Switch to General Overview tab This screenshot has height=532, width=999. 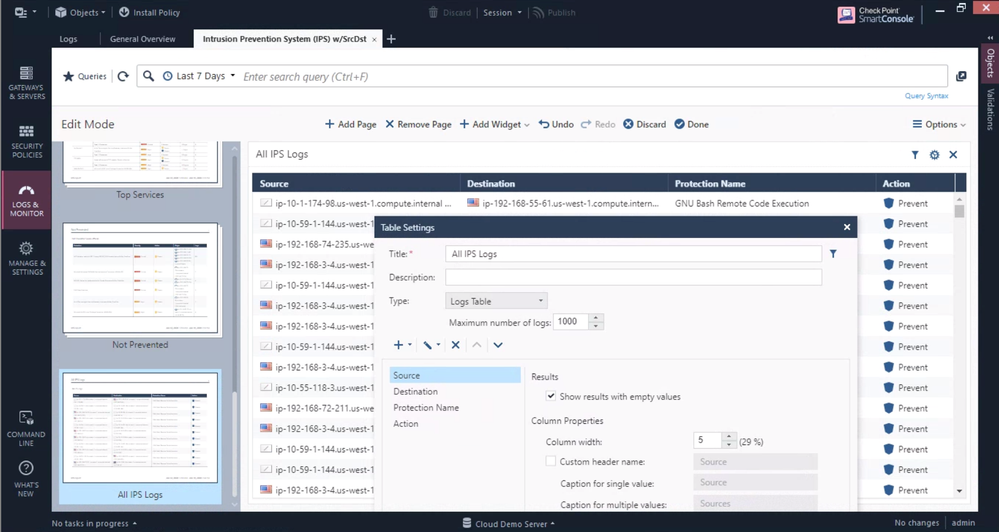pyautogui.click(x=142, y=39)
